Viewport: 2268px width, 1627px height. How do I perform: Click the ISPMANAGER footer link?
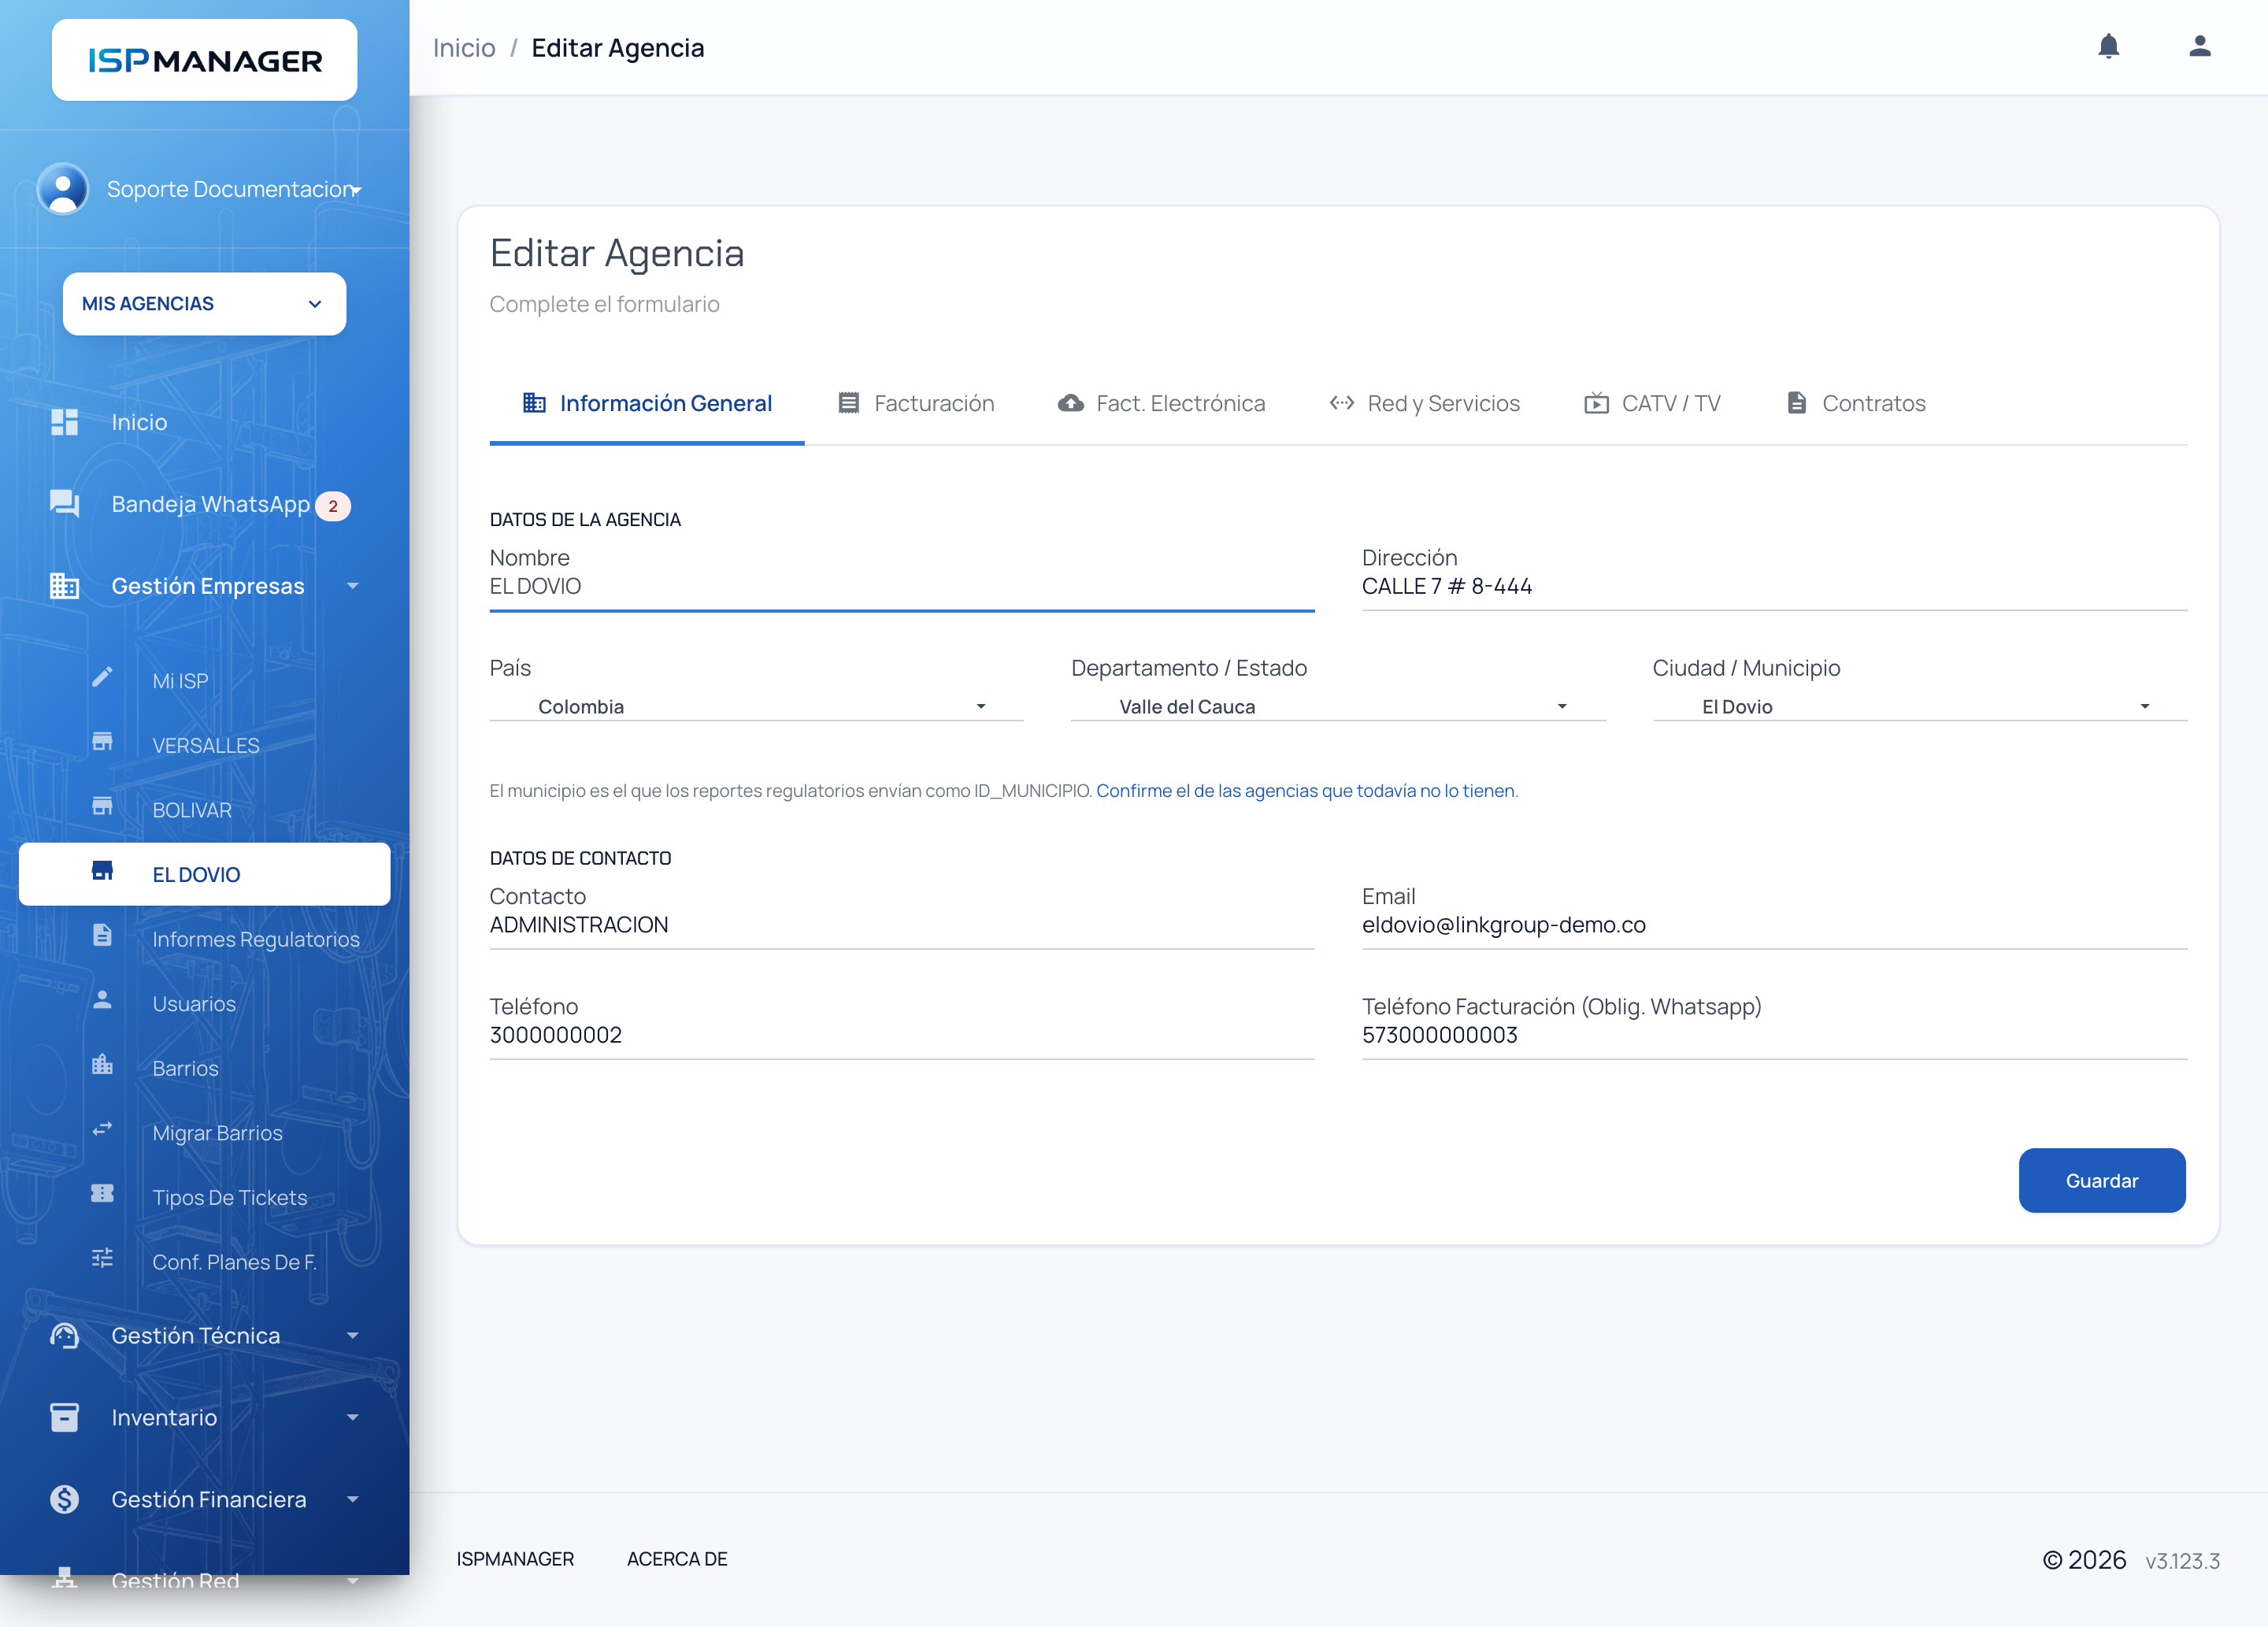pos(515,1559)
